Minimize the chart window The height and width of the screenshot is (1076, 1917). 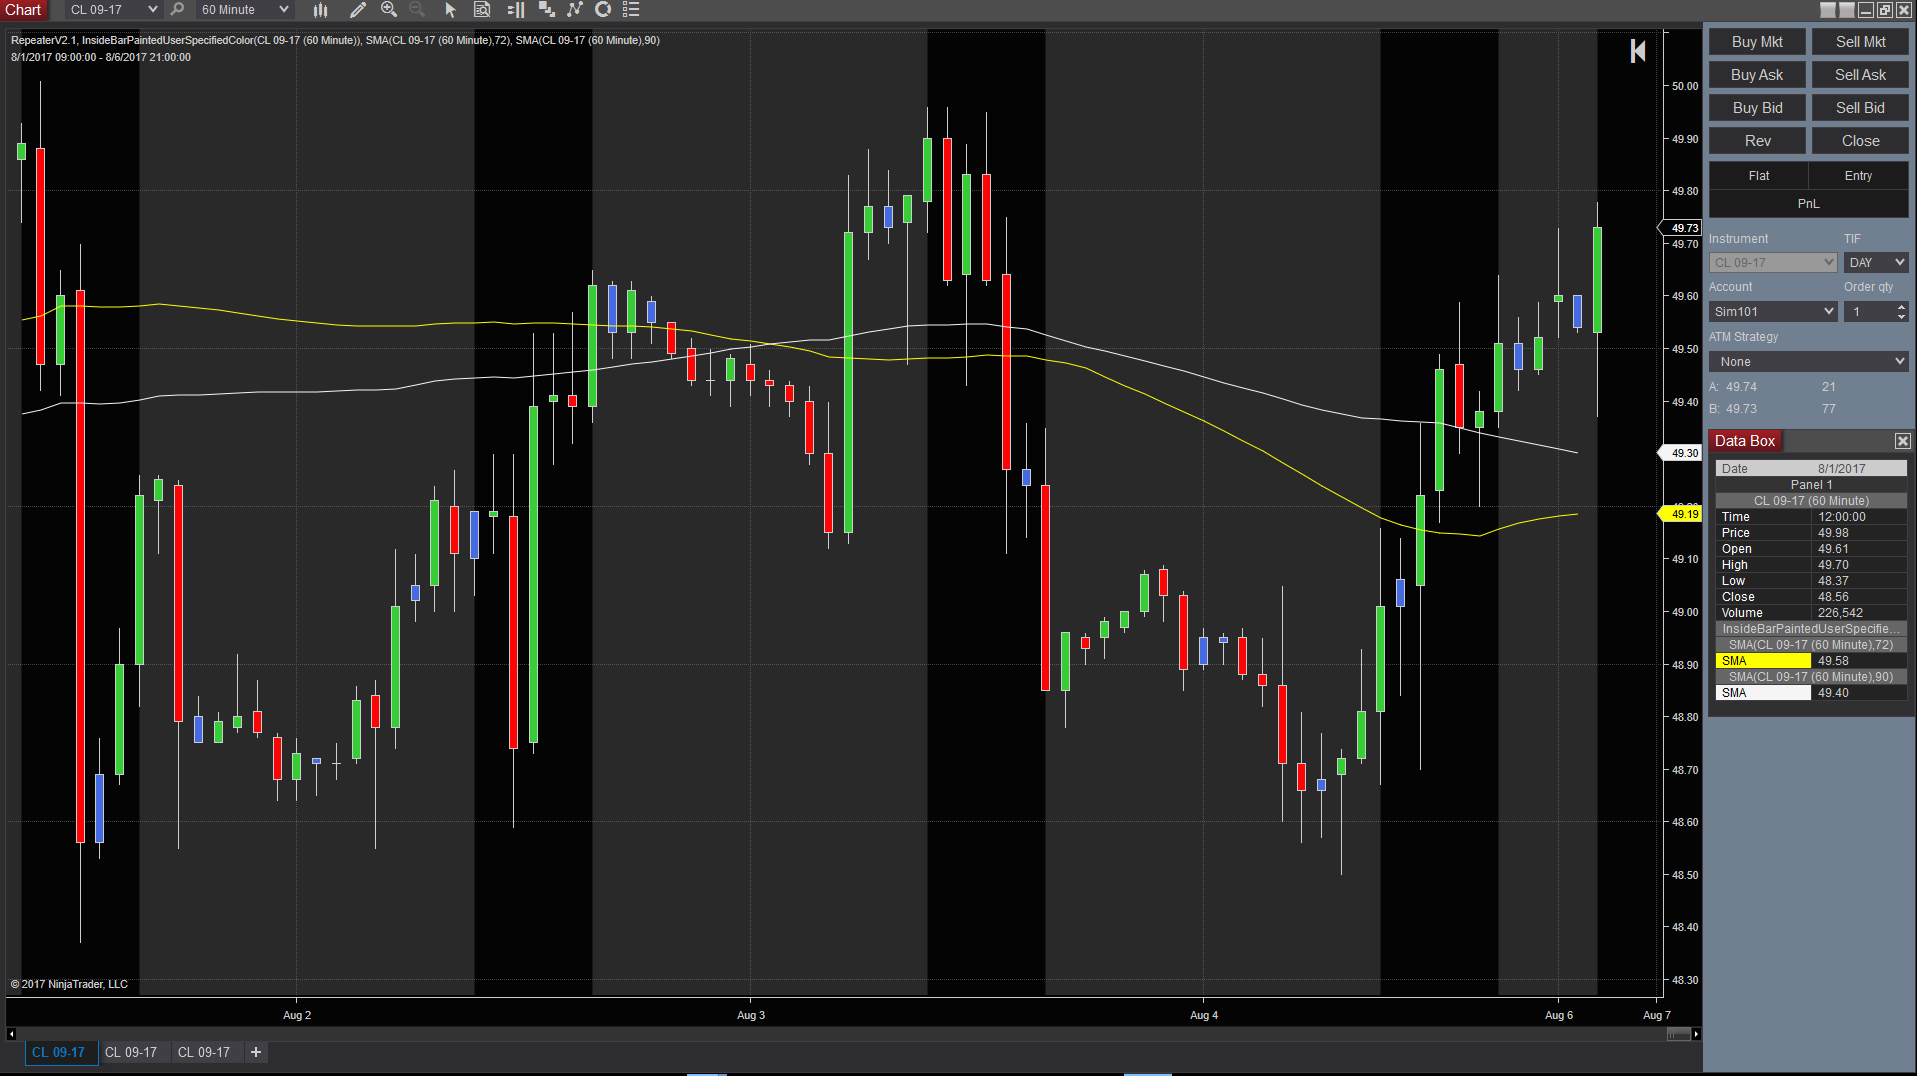[x=1865, y=10]
